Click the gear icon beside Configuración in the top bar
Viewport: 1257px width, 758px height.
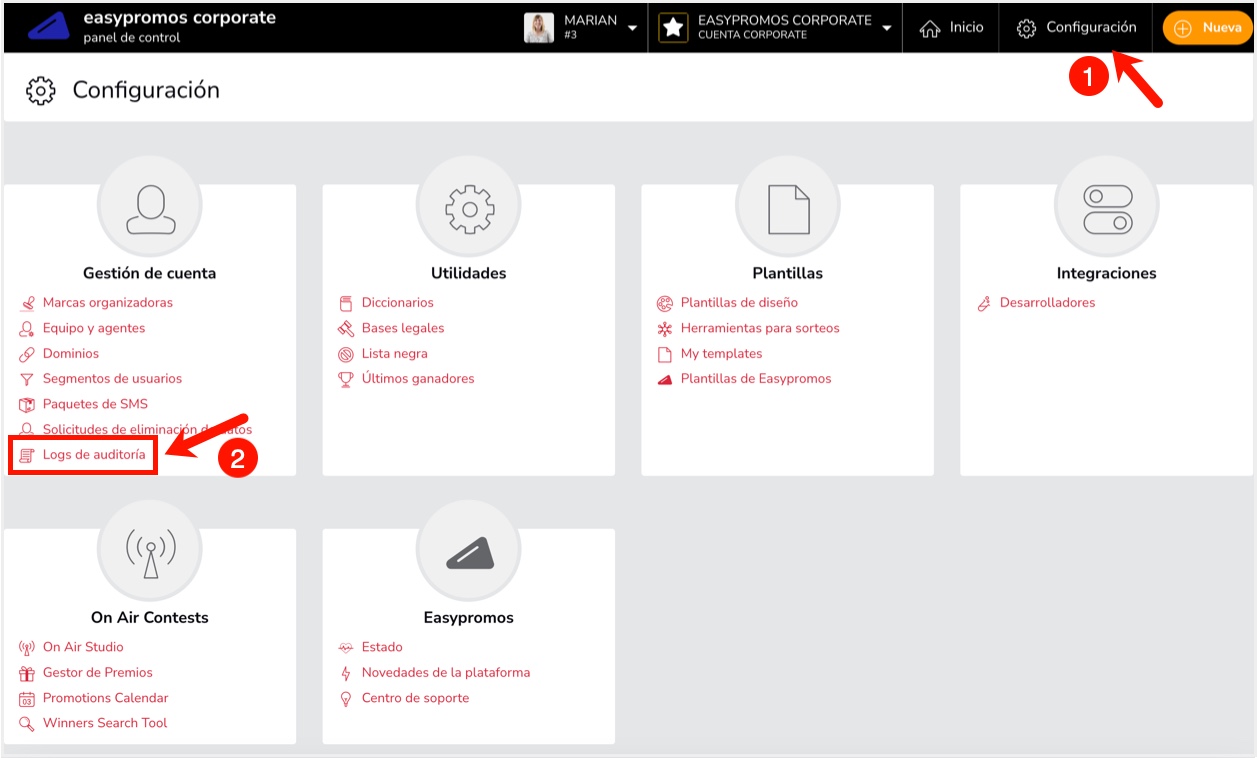point(1026,28)
